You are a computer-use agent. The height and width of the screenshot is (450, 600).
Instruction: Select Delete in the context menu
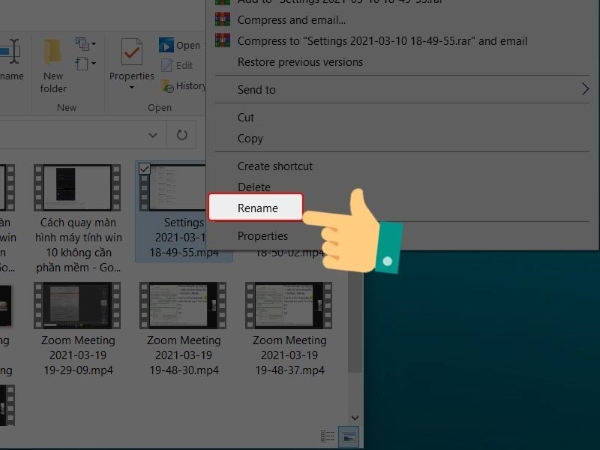coord(253,187)
